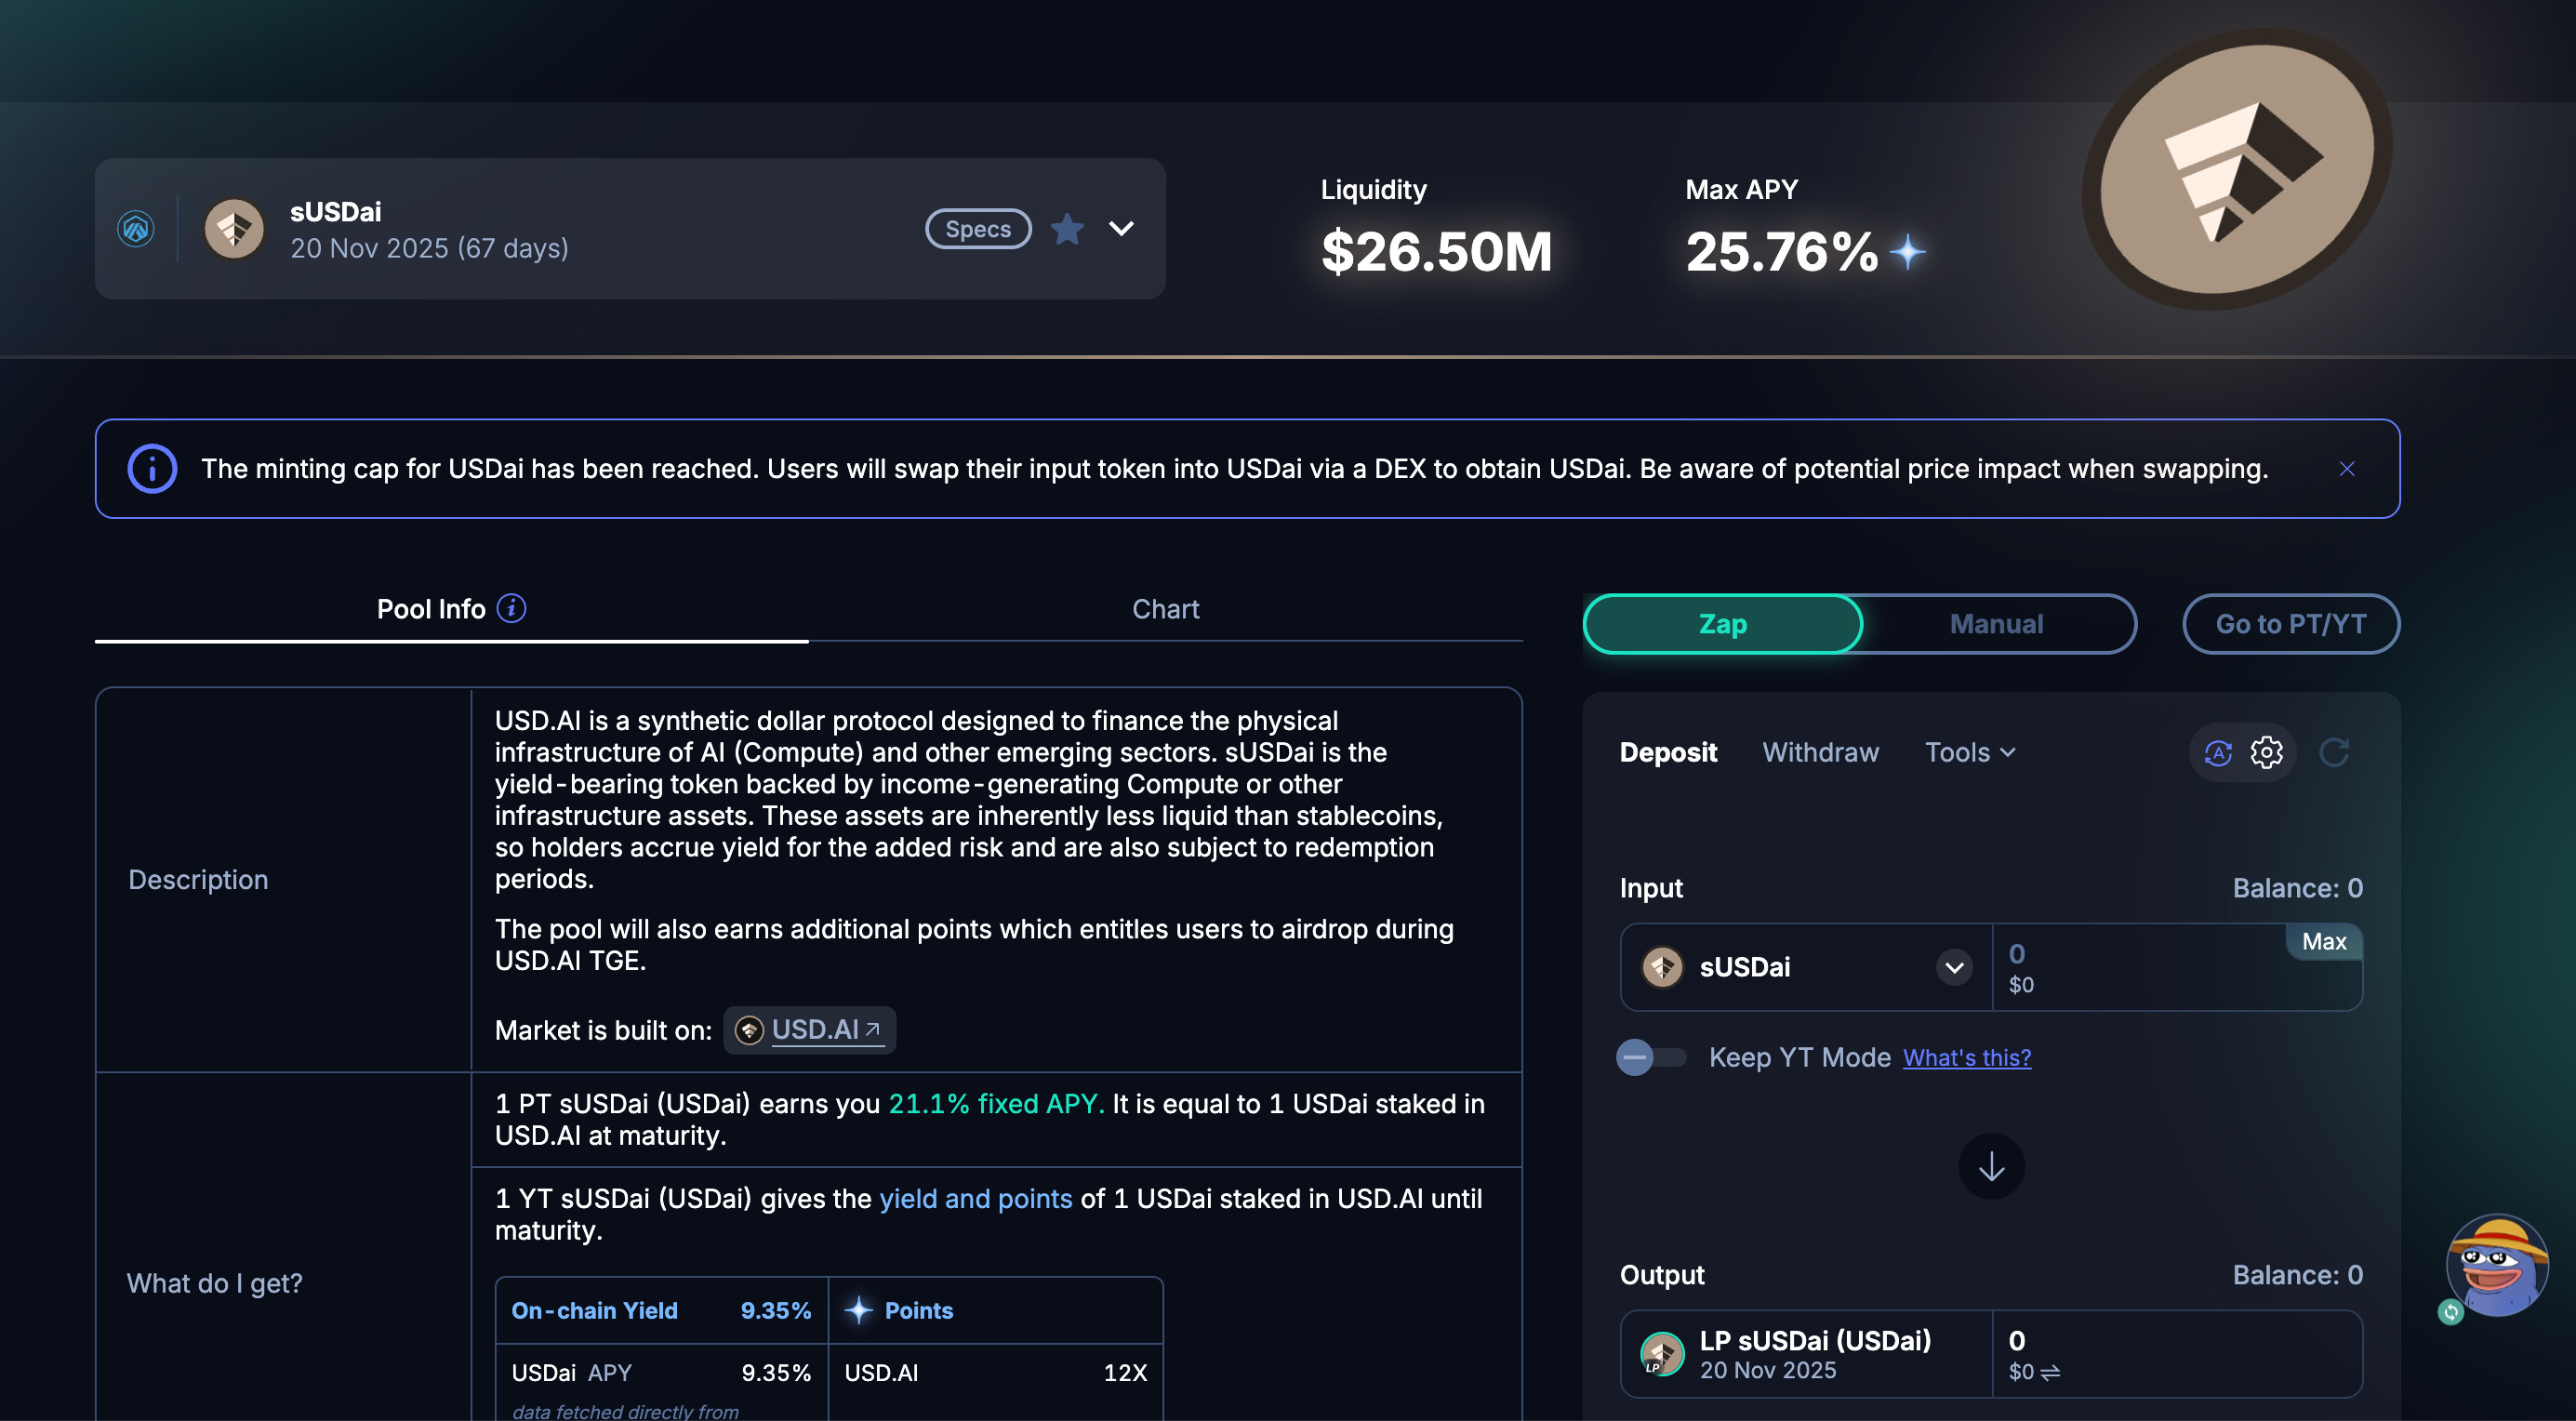The width and height of the screenshot is (2576, 1421).
Task: Click the favorite star icon
Action: pos(1067,229)
